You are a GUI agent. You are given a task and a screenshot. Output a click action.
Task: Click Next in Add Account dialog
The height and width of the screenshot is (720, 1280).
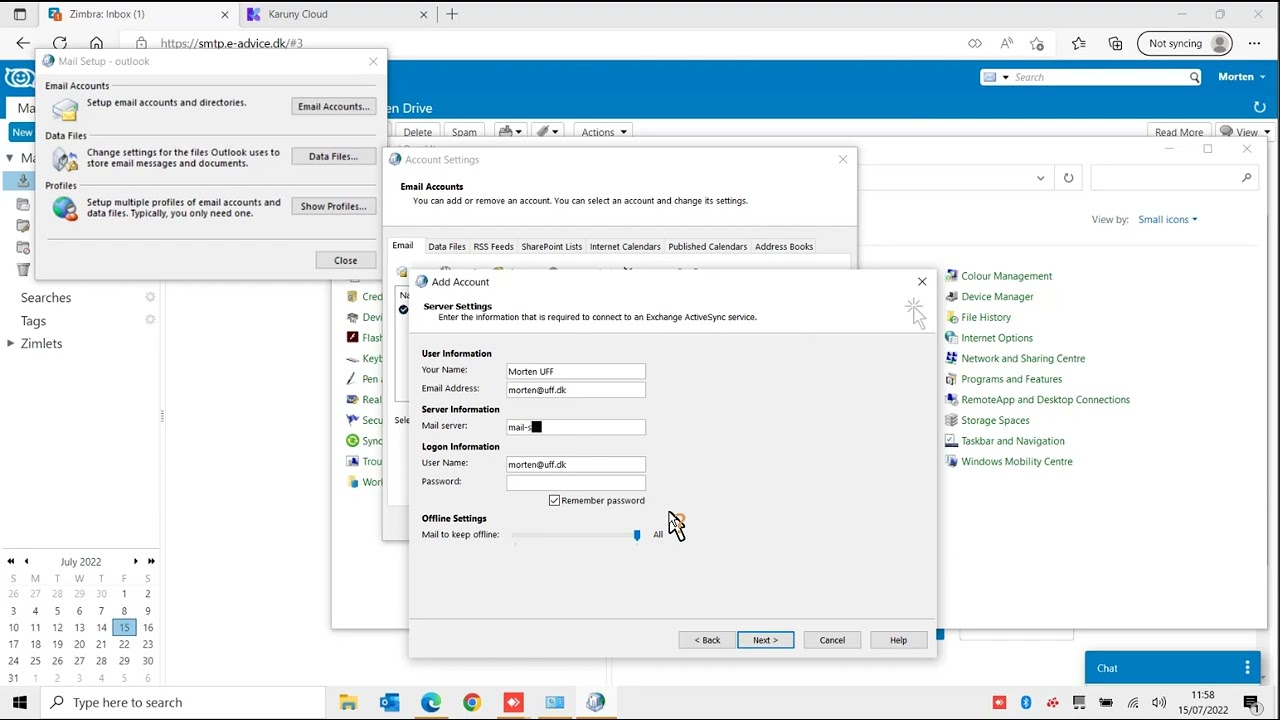coord(765,640)
